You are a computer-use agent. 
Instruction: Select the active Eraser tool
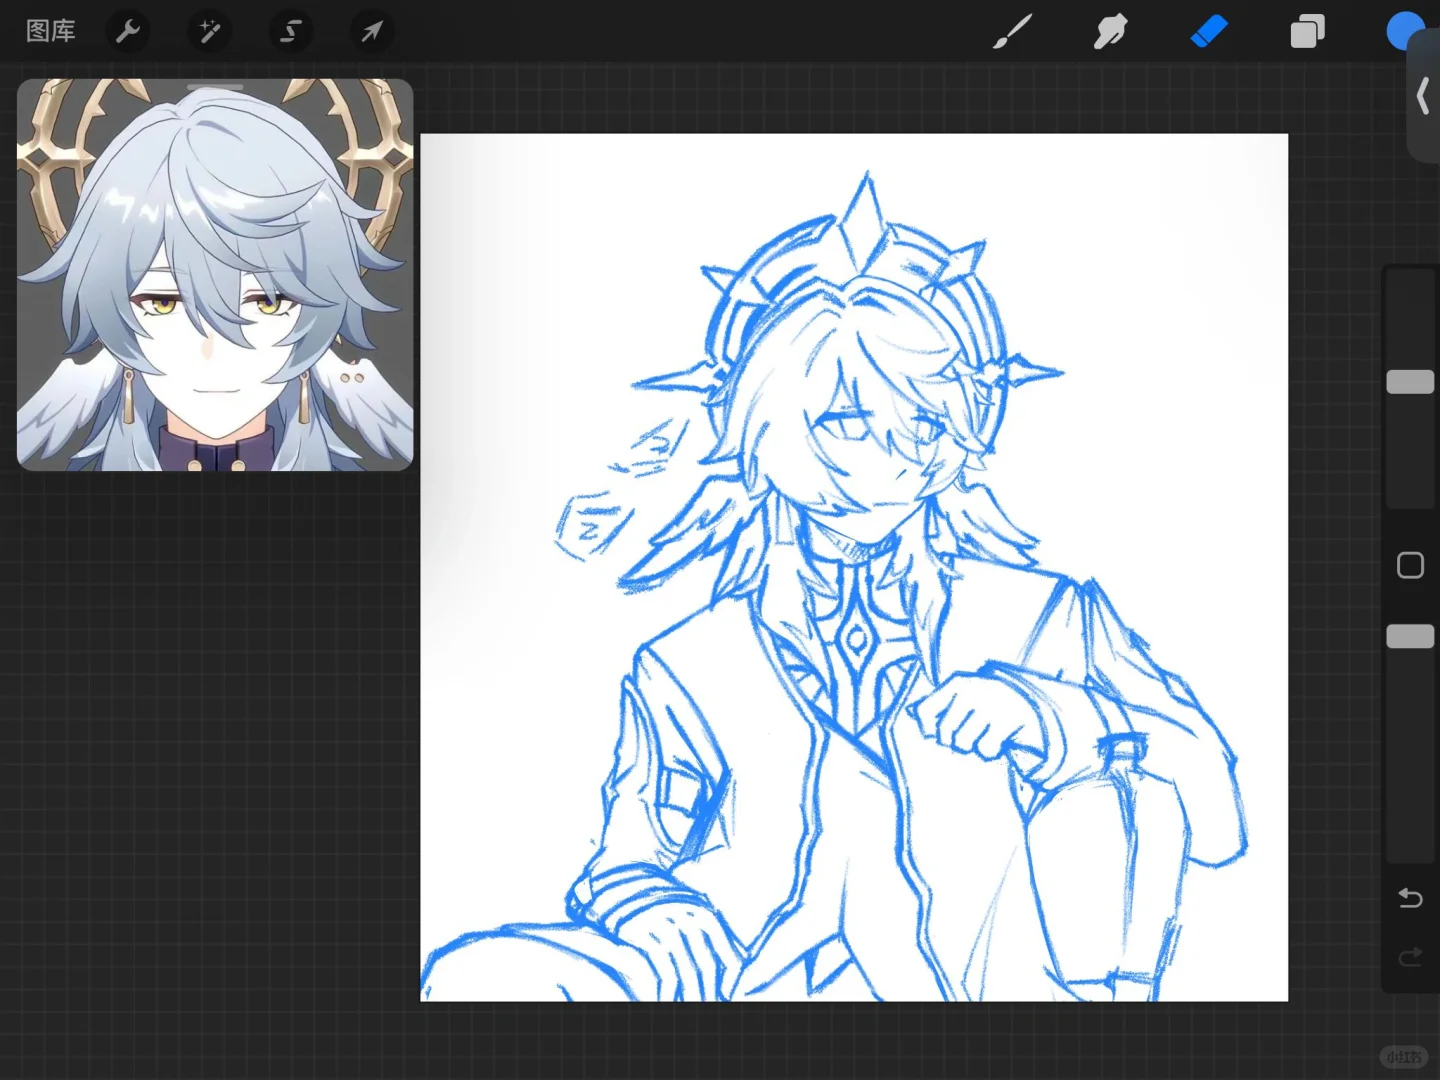(1209, 32)
